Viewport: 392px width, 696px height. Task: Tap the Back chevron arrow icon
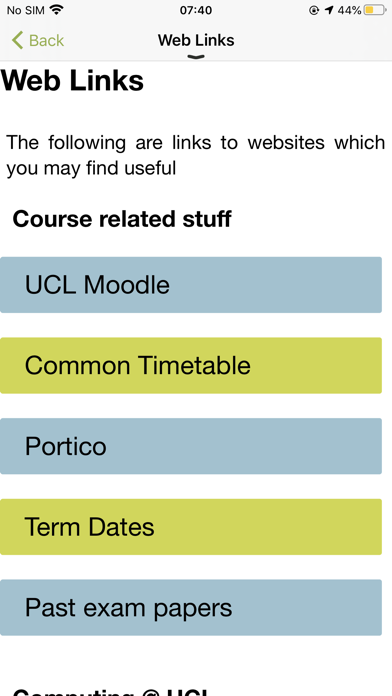(17, 40)
